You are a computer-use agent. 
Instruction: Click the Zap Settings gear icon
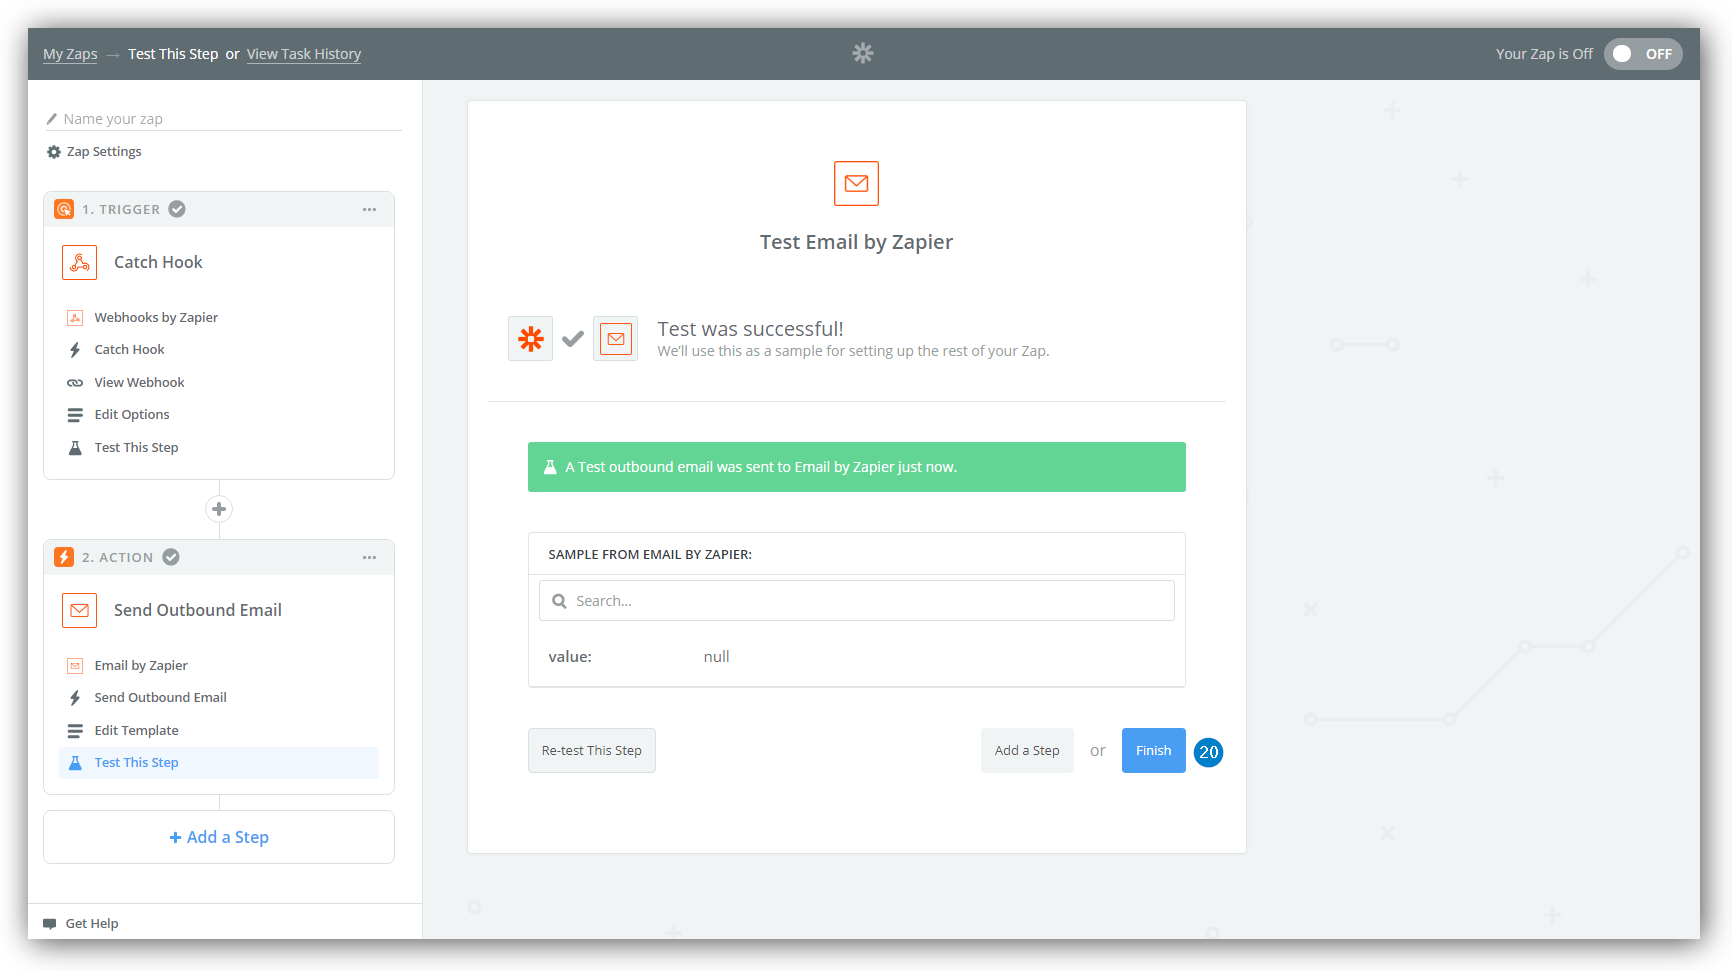tap(54, 152)
